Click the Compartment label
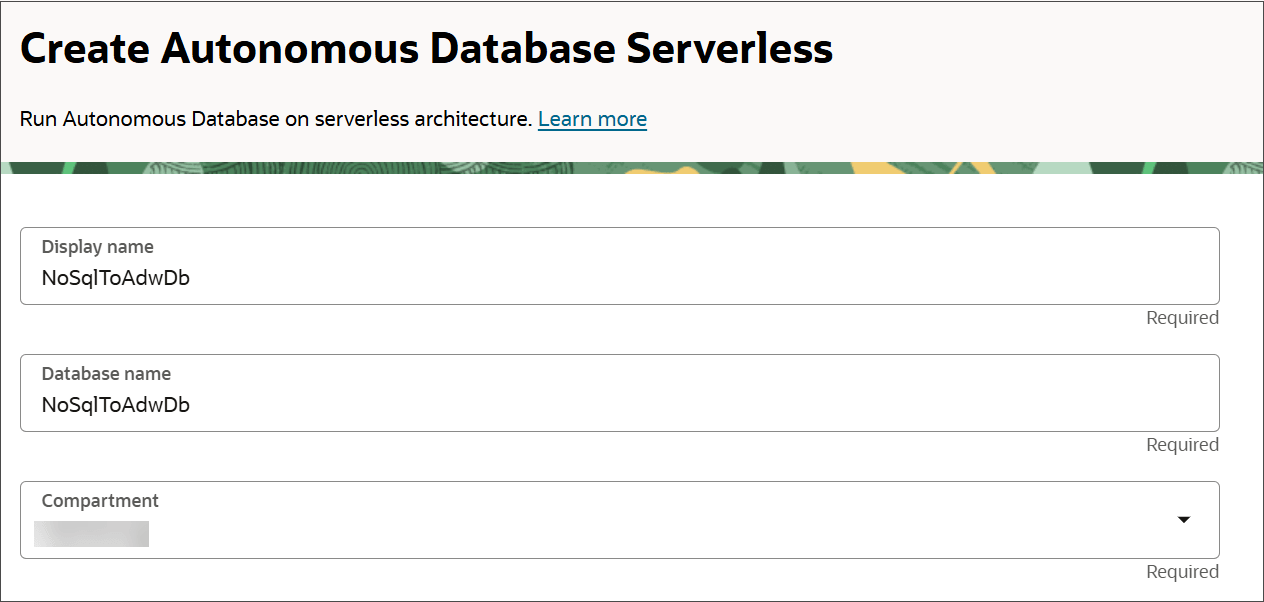 (100, 501)
